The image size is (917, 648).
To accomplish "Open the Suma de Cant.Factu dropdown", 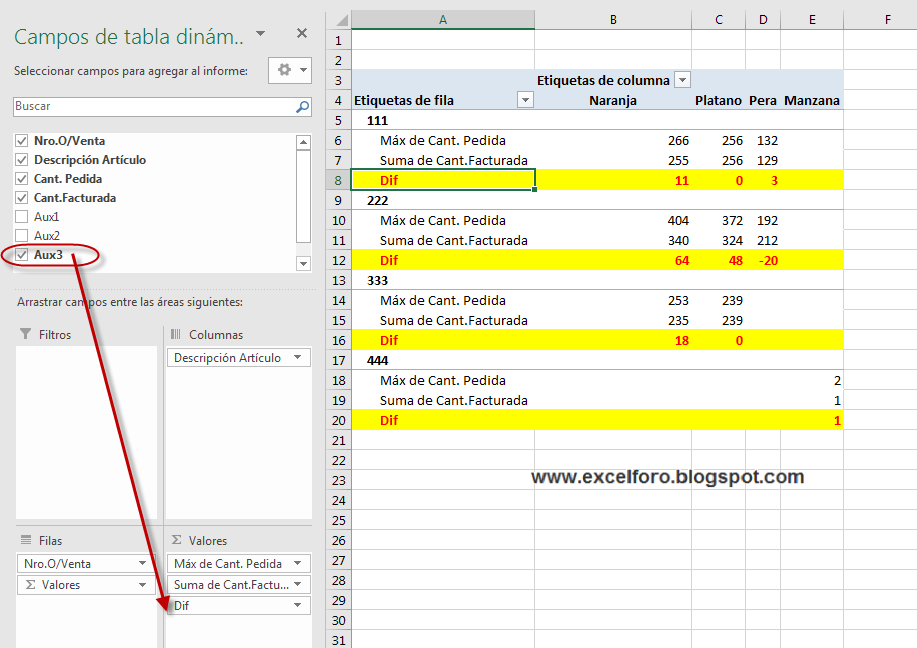I will pyautogui.click(x=299, y=584).
